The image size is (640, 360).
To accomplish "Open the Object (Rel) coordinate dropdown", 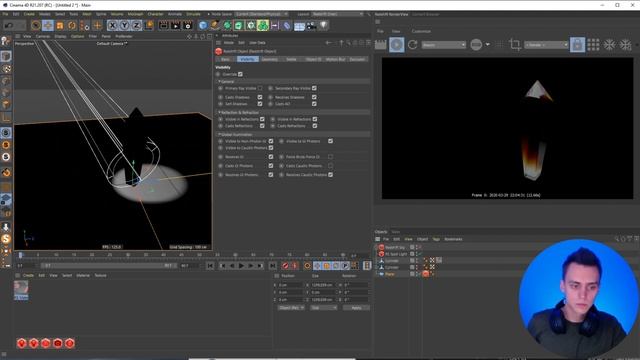I will pos(291,308).
